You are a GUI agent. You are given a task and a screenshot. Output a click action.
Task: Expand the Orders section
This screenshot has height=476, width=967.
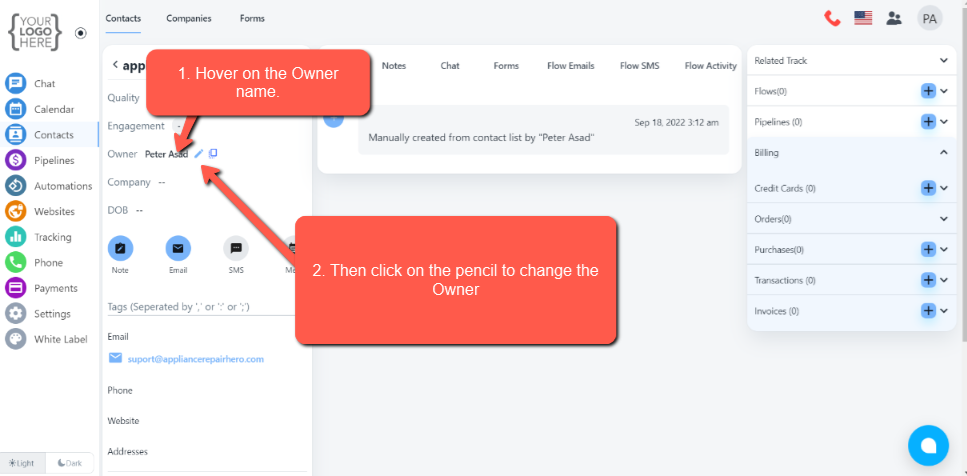pos(943,219)
